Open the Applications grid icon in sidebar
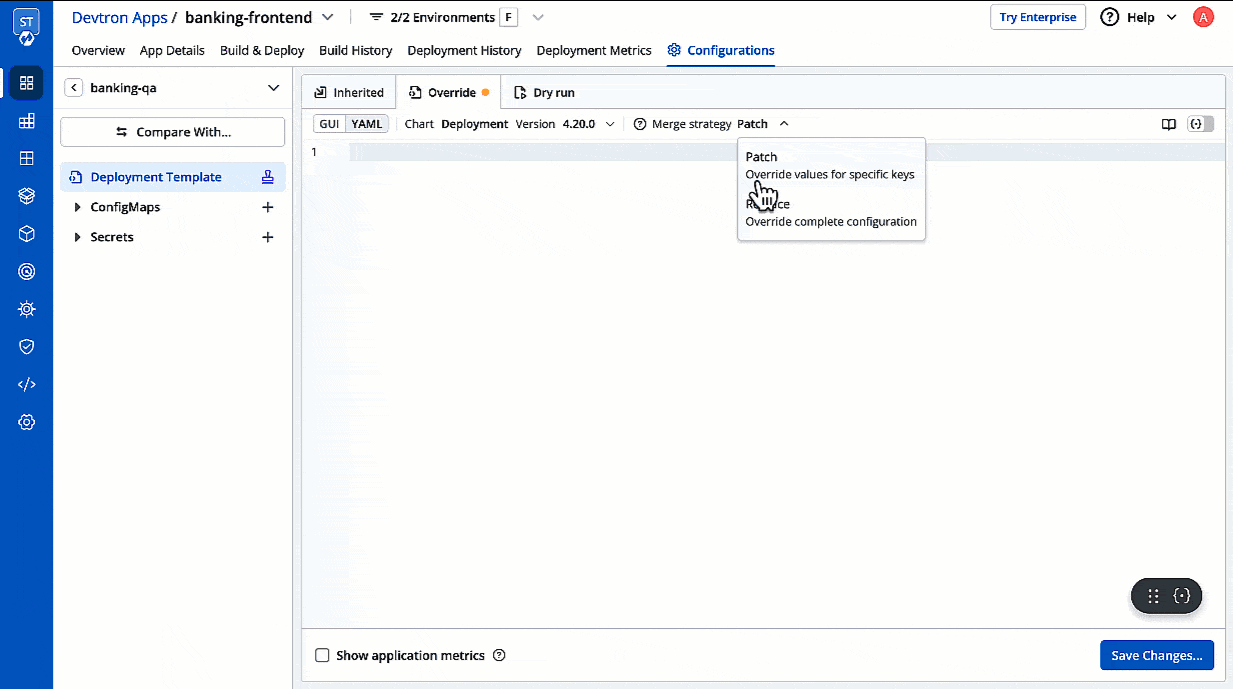Viewport: 1233px width, 689px height. click(x=26, y=84)
